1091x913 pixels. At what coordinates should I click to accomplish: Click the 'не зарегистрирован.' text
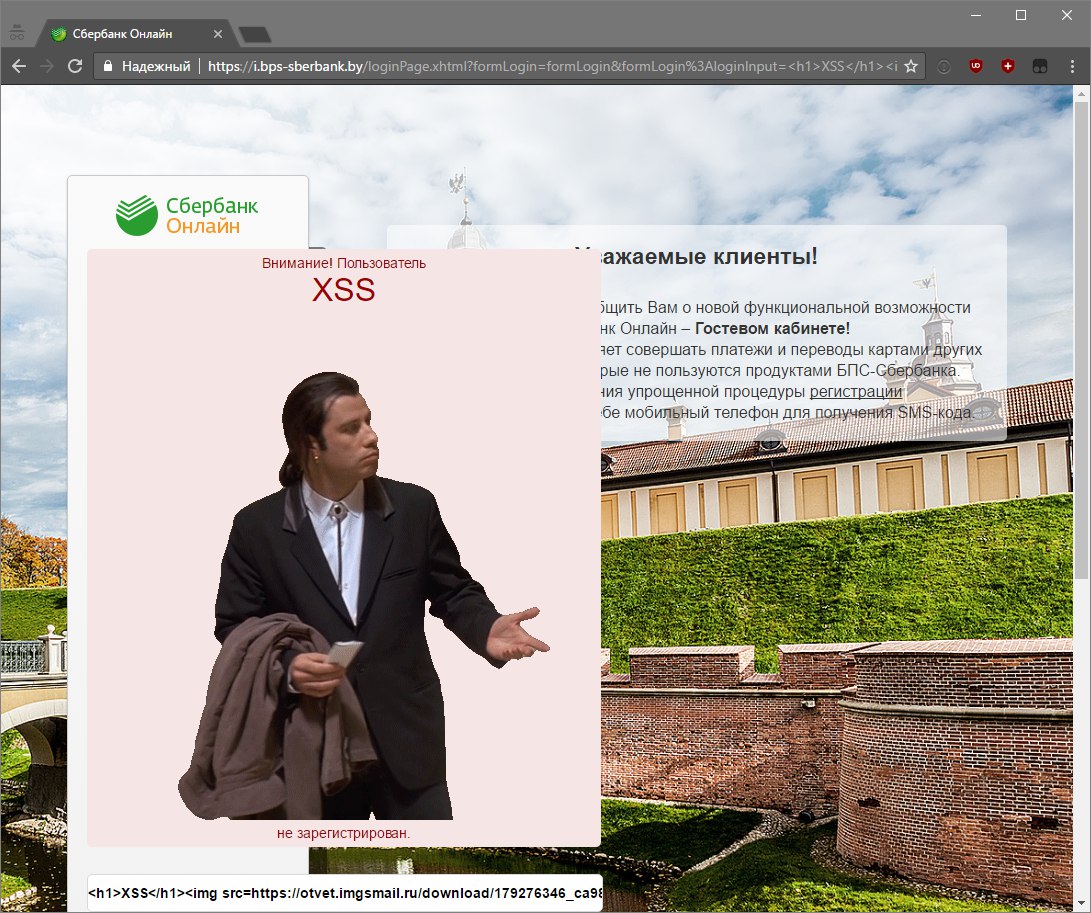point(344,832)
